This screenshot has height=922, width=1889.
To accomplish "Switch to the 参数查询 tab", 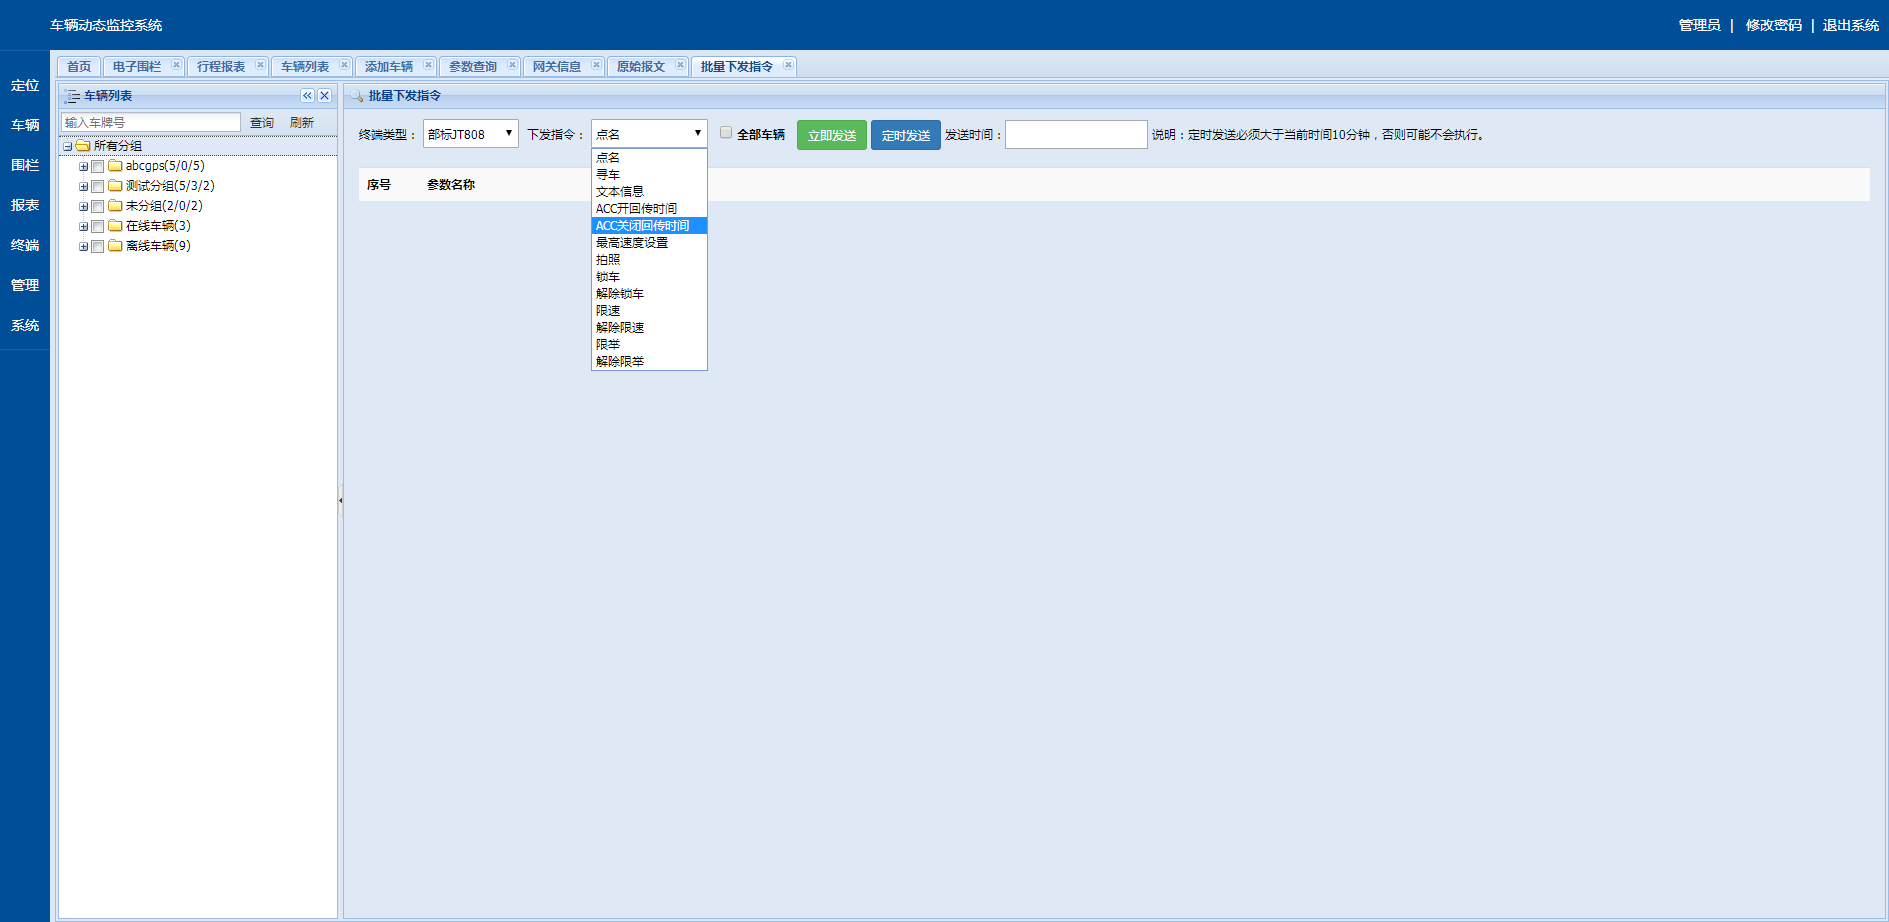I will click(472, 67).
